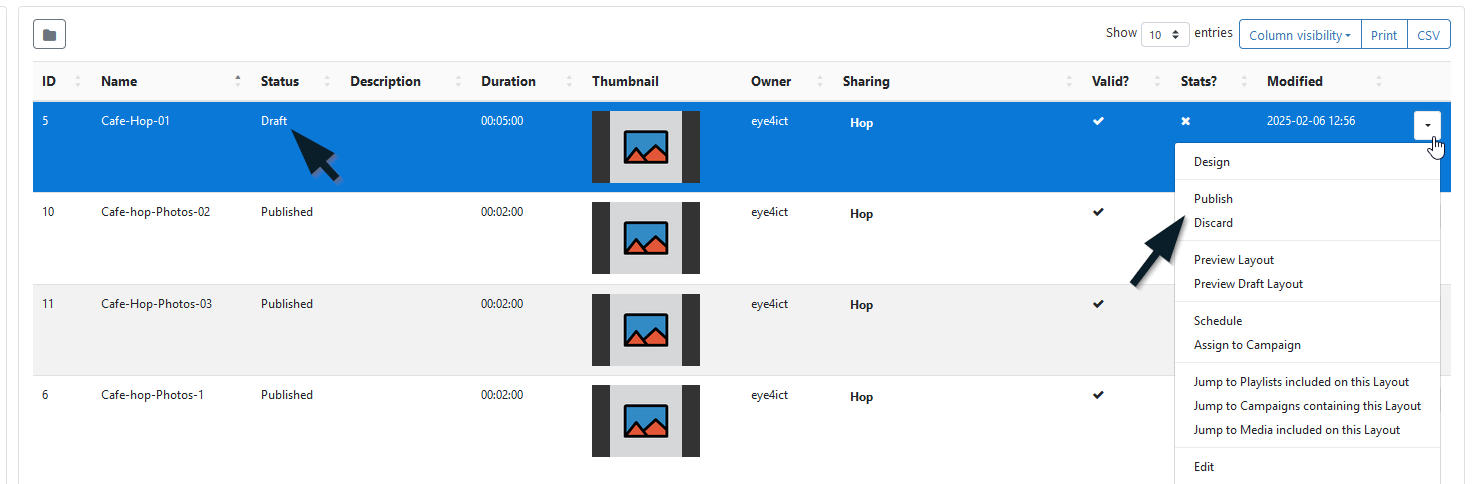Click valid checkmark in Cafe-hop-Photos-1 row
This screenshot has height=484, width=1479.
tap(1098, 395)
